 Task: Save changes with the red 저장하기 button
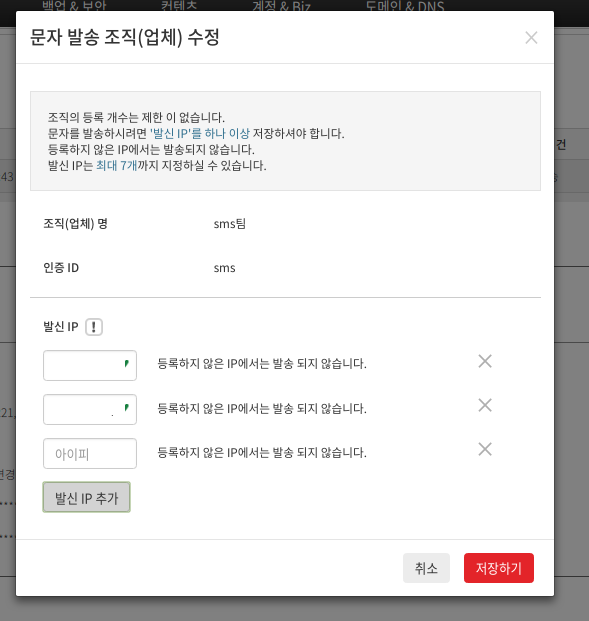499,568
